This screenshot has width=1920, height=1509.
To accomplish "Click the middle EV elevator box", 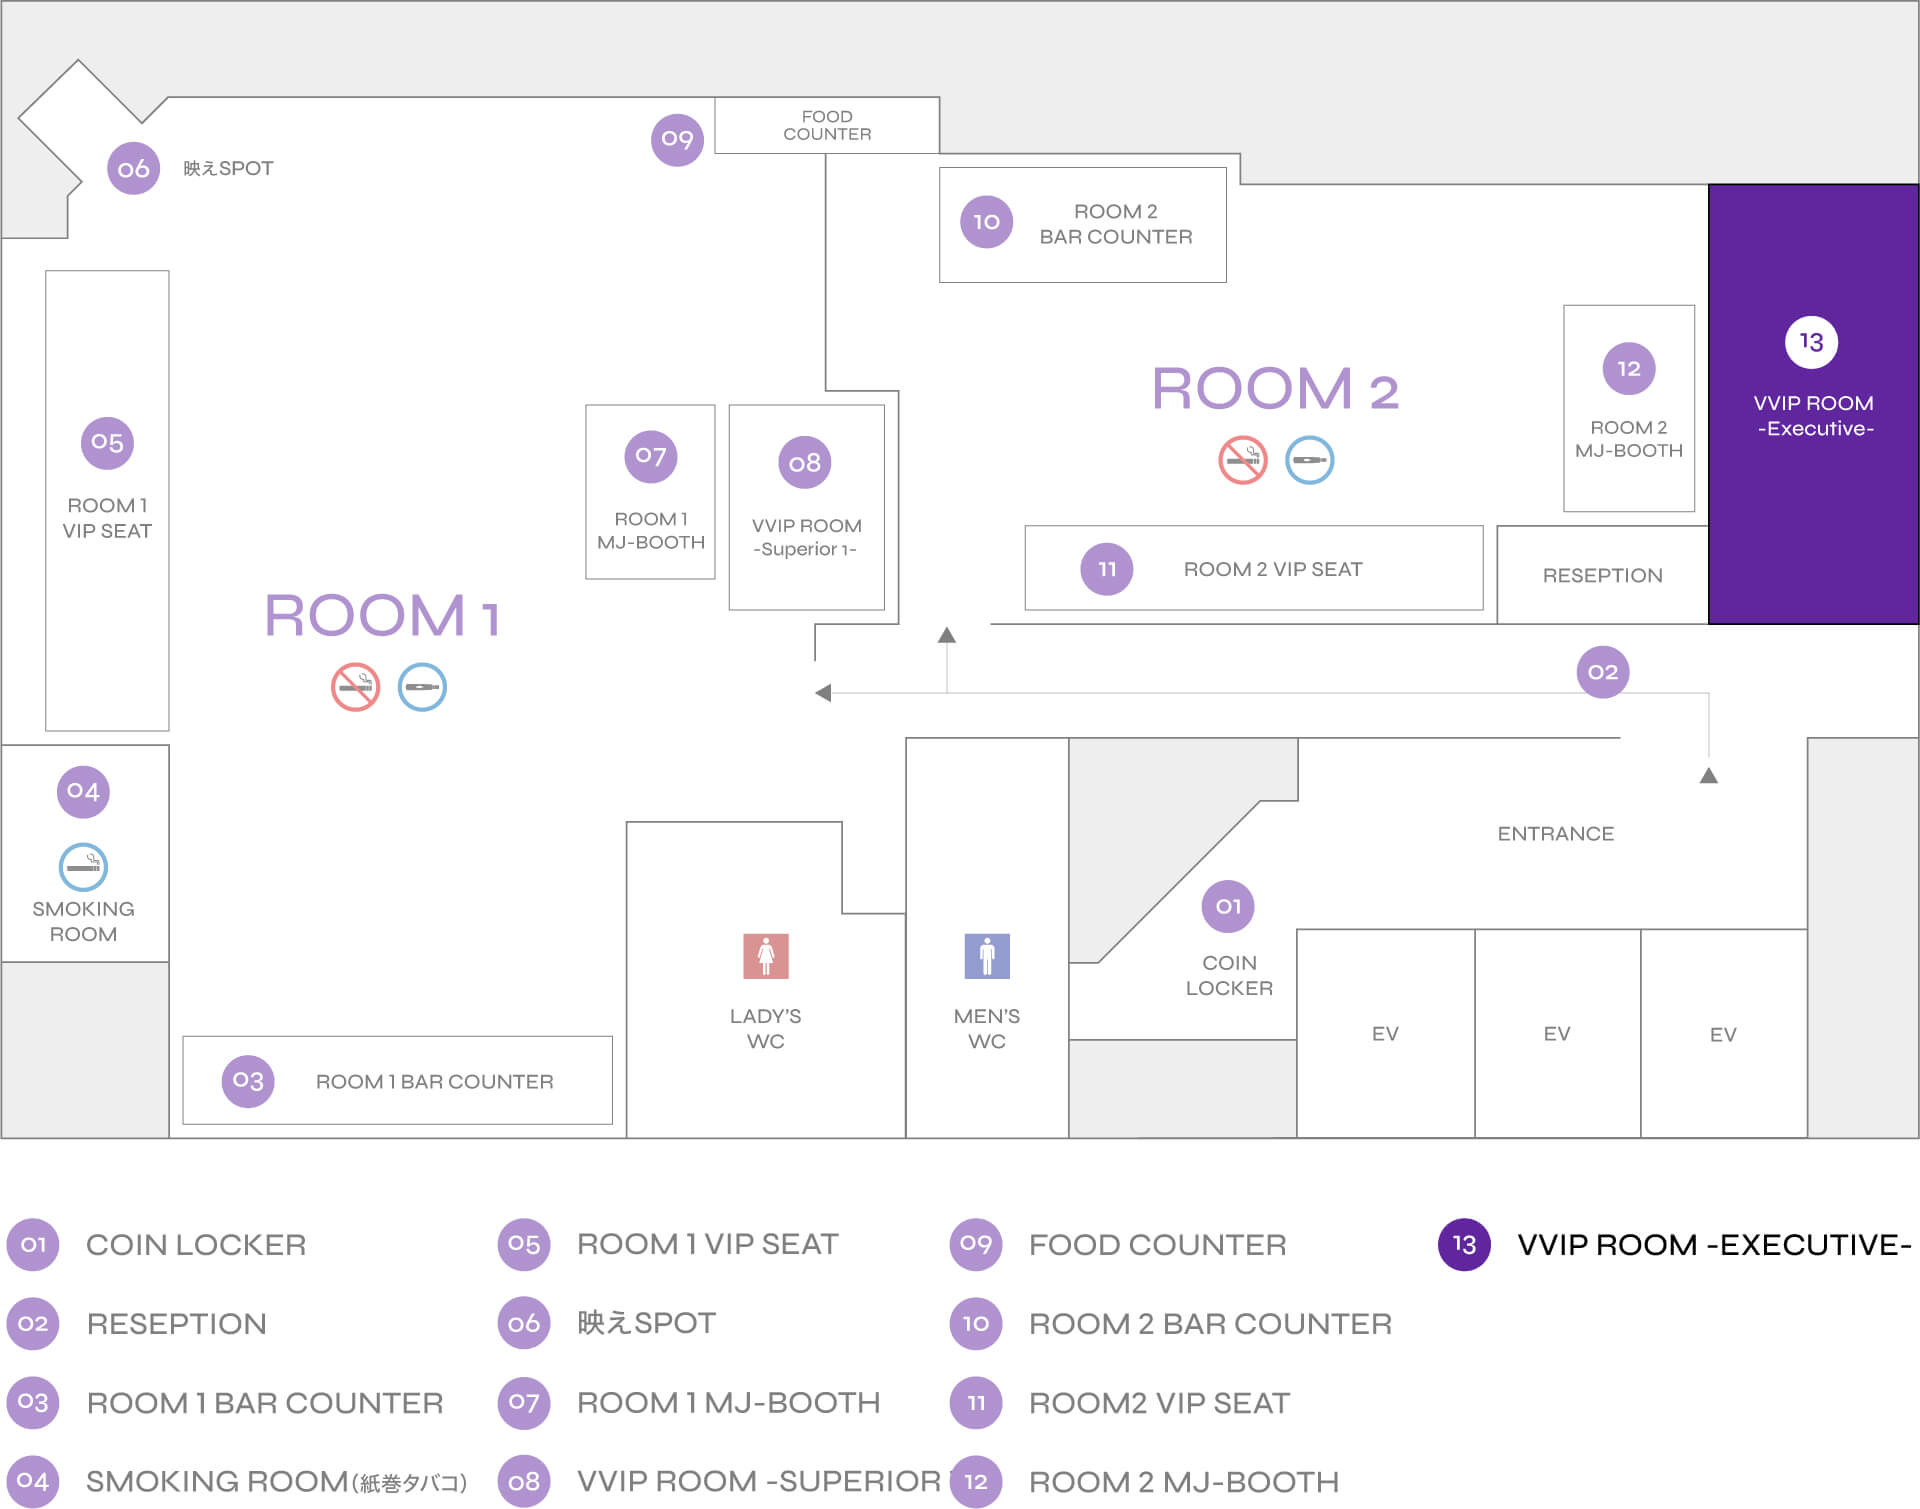I will (1556, 1033).
